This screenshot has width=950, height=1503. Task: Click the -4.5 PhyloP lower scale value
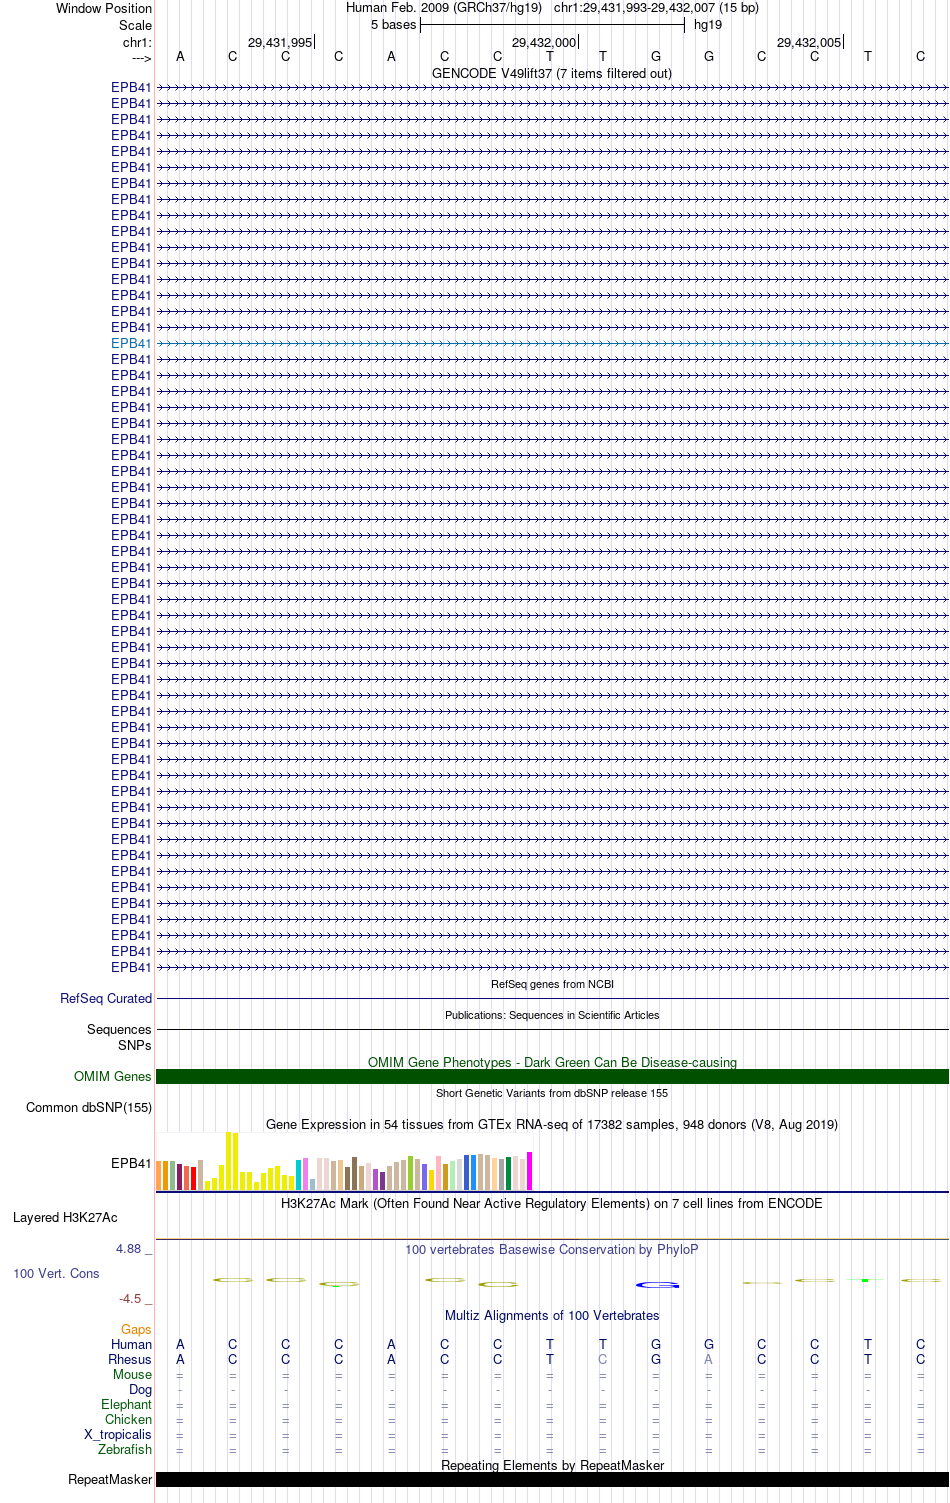(x=130, y=1298)
